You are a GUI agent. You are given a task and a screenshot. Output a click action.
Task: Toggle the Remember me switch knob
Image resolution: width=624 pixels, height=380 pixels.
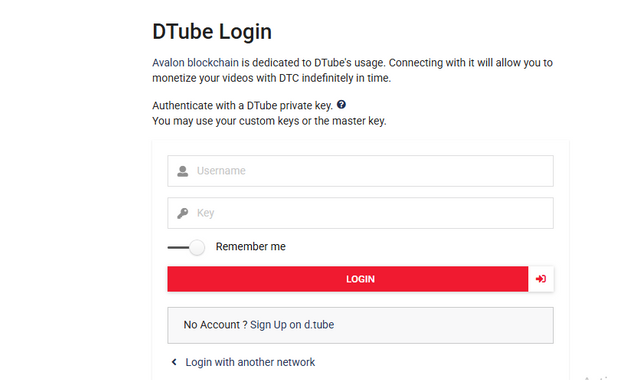tap(197, 247)
